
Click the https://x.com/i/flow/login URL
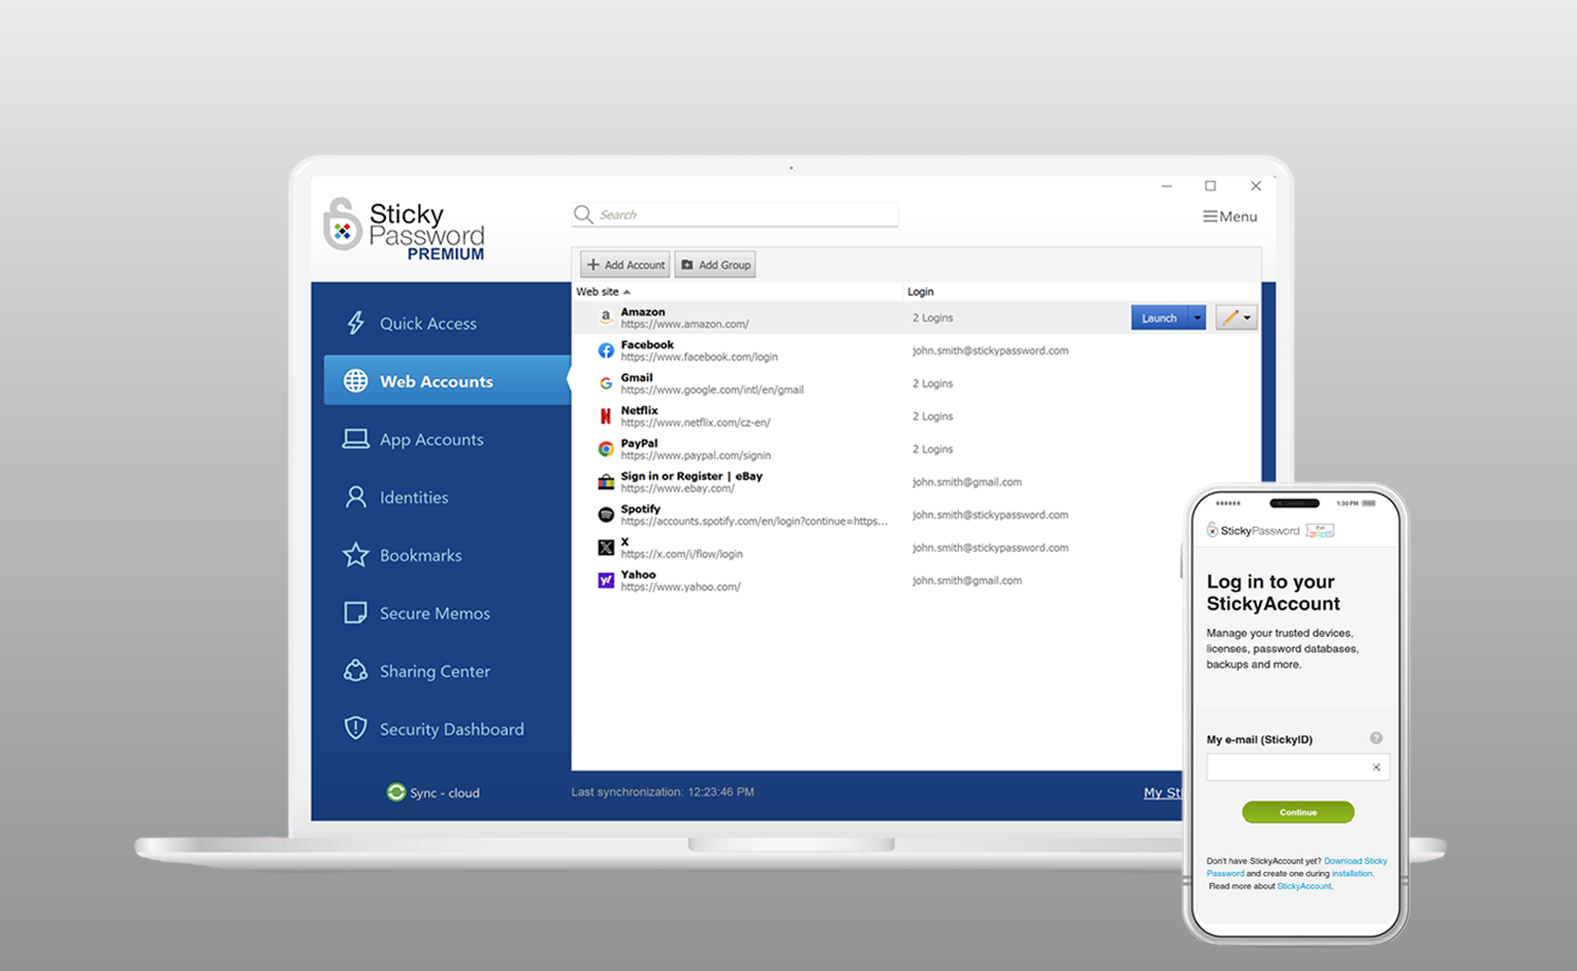pyautogui.click(x=681, y=554)
